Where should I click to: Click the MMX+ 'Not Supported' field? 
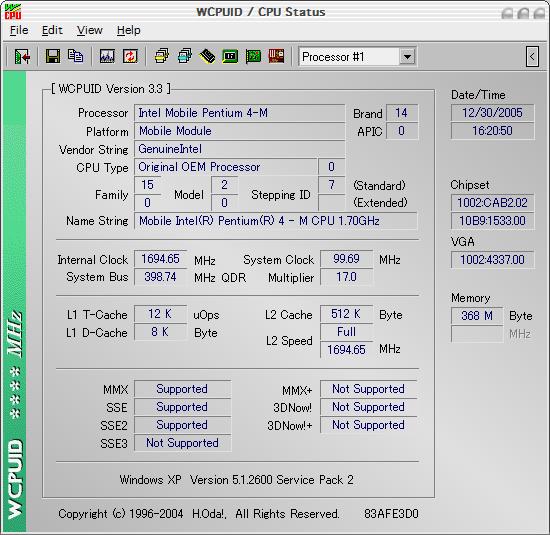pos(369,389)
